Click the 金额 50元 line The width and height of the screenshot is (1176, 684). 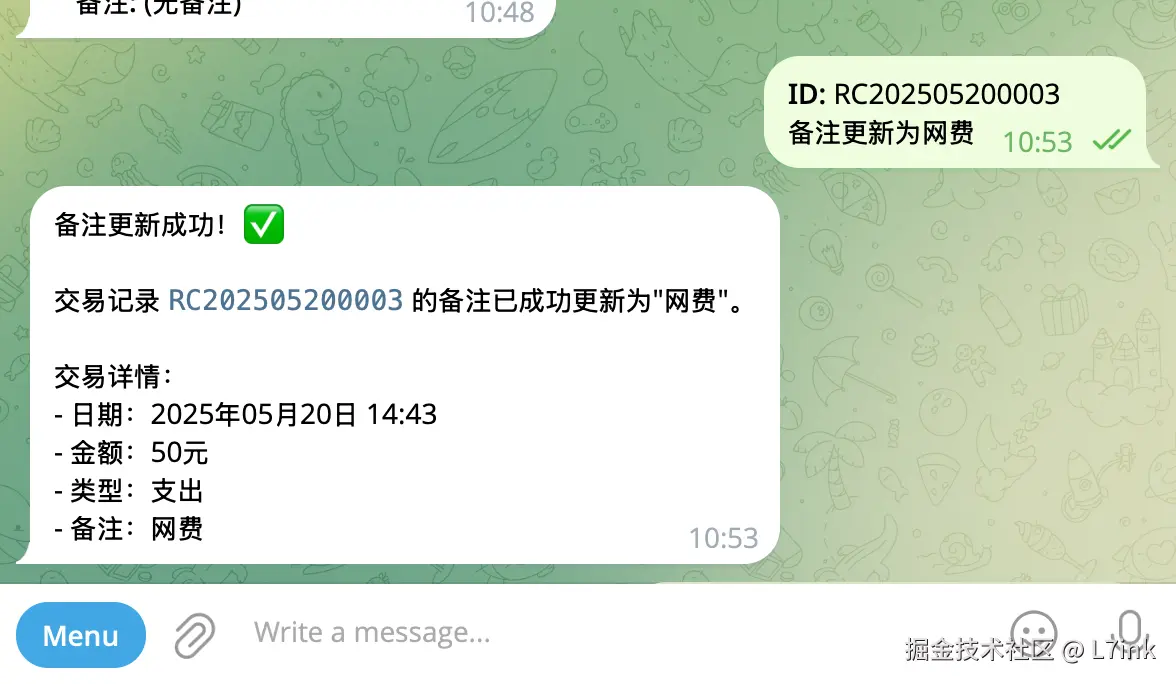[131, 453]
